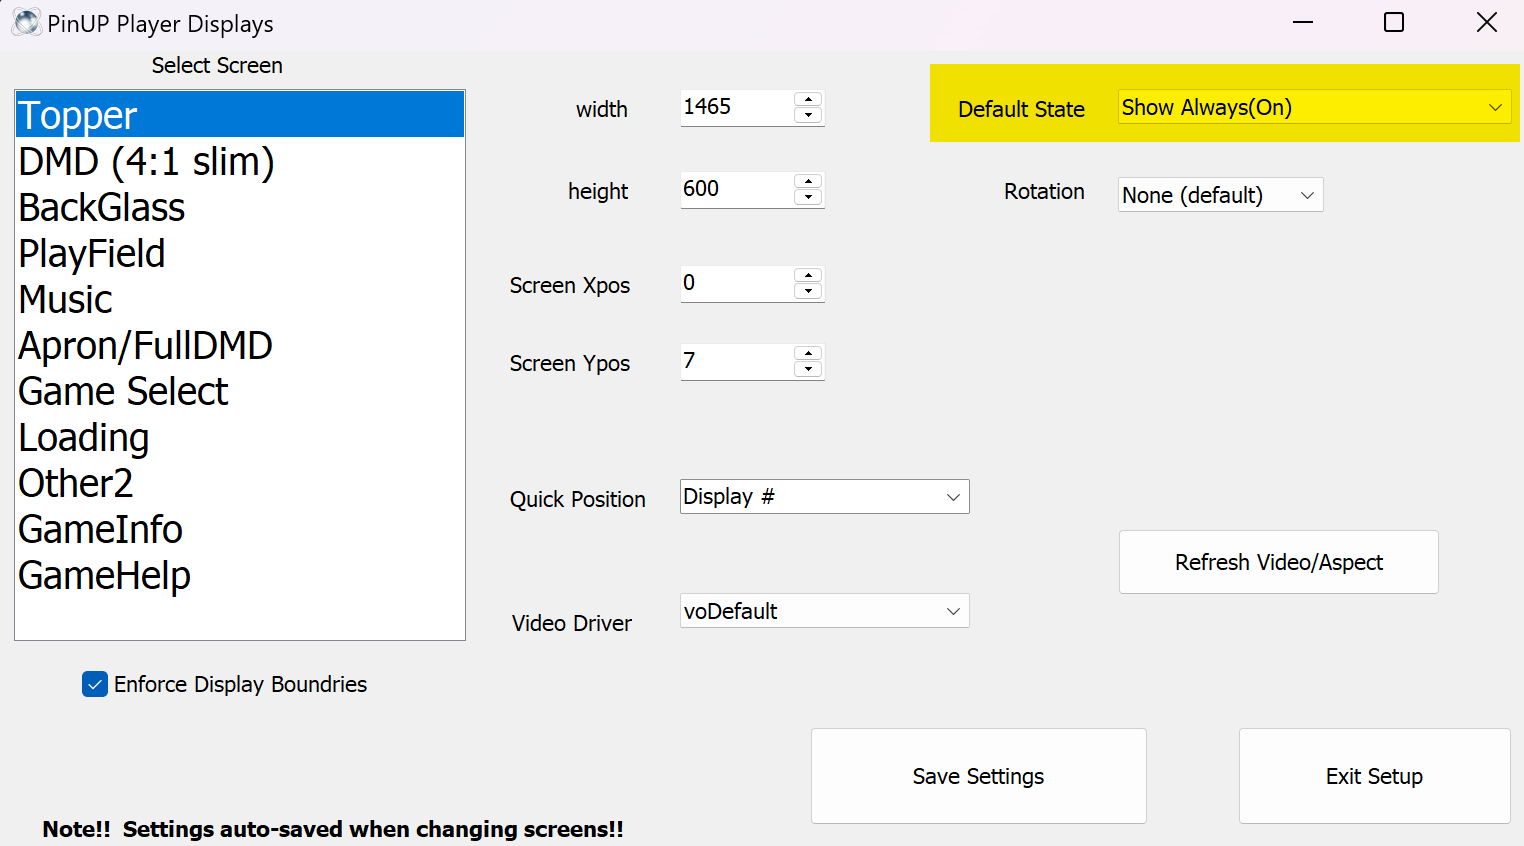The width and height of the screenshot is (1524, 846).
Task: Disable Enforce Display Boundries
Action: click(94, 684)
